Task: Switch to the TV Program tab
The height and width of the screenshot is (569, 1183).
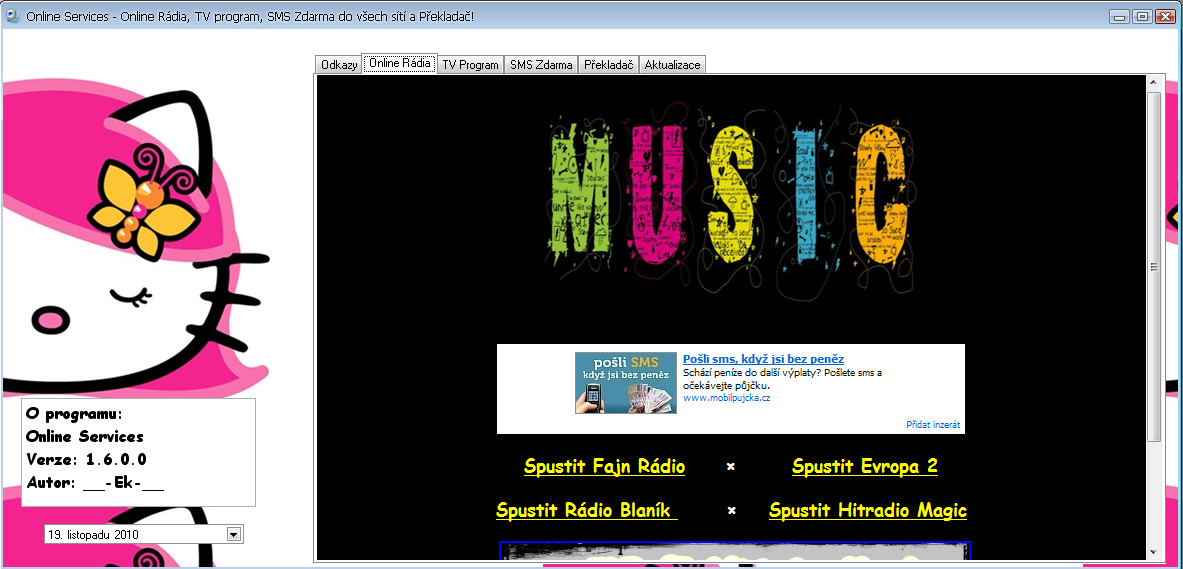Action: click(470, 65)
